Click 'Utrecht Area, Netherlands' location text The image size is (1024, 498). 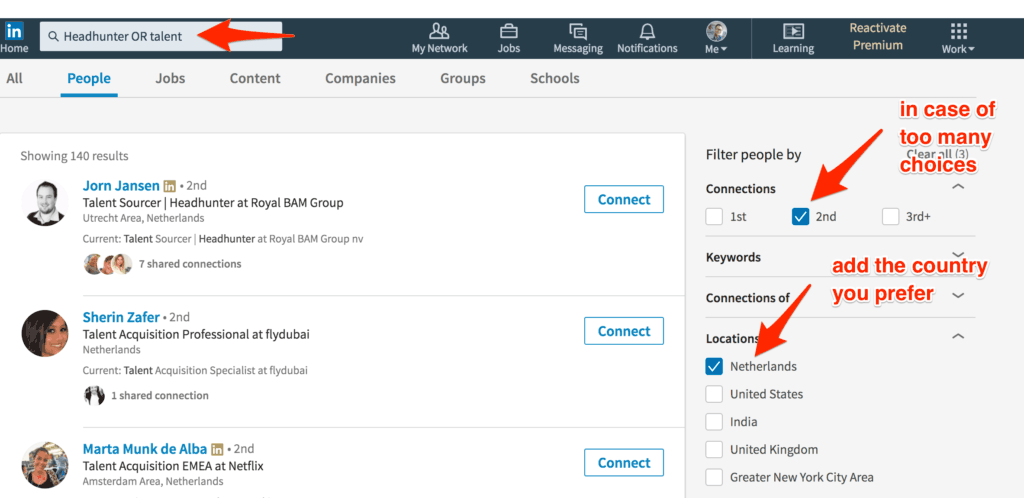pyautogui.click(x=144, y=218)
